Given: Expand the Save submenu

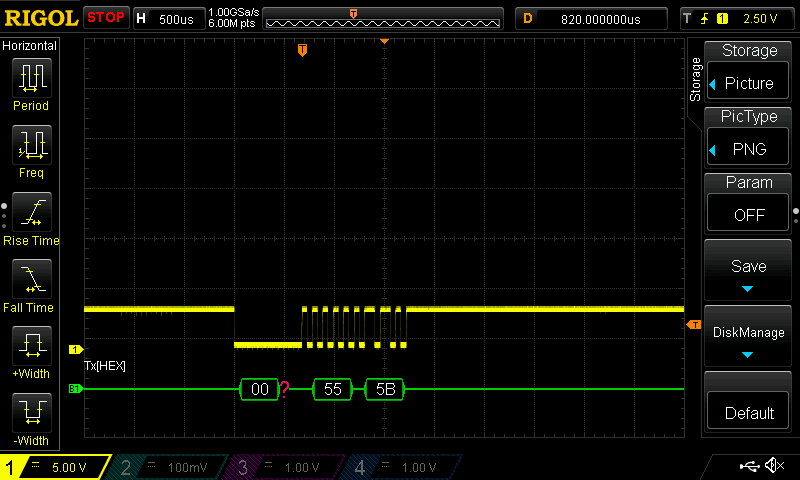Looking at the screenshot, I should click(748, 270).
